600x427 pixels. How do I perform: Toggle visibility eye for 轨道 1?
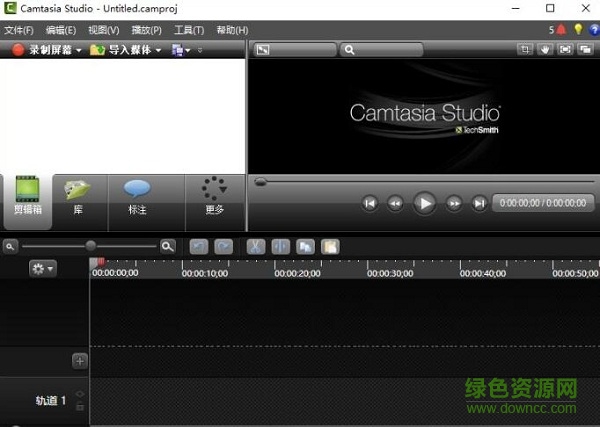click(x=80, y=395)
